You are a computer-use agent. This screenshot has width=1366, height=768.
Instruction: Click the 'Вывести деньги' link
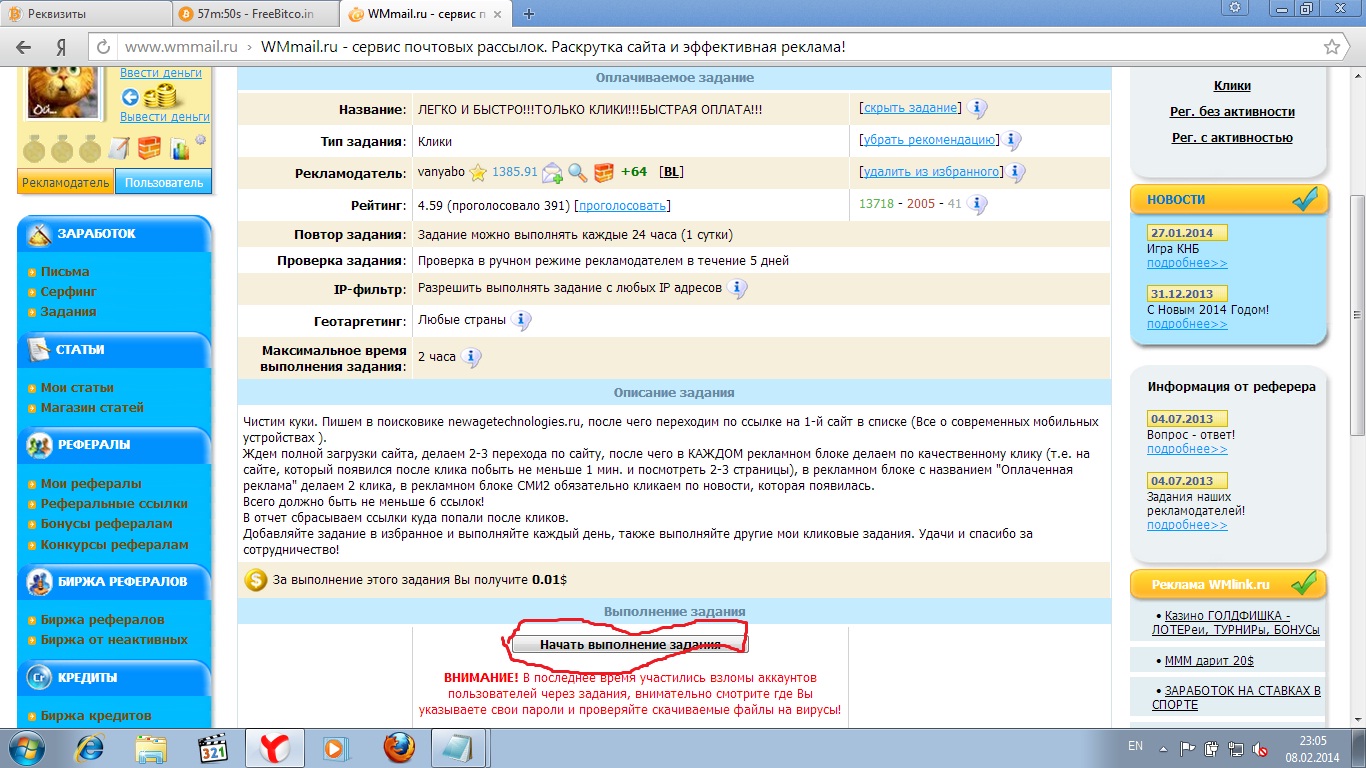pyautogui.click(x=165, y=117)
